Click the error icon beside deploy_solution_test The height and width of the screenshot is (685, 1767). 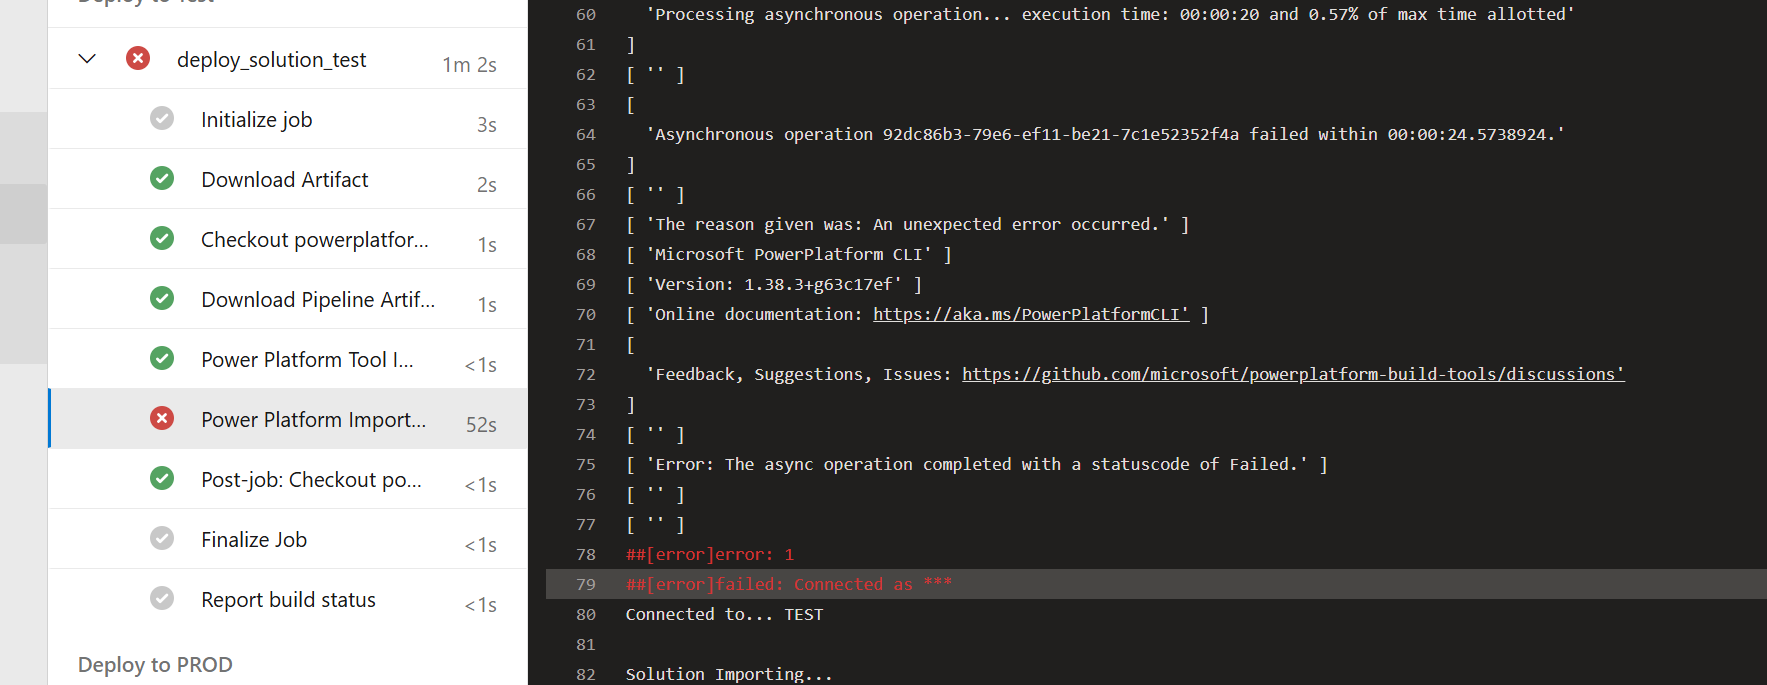[137, 59]
